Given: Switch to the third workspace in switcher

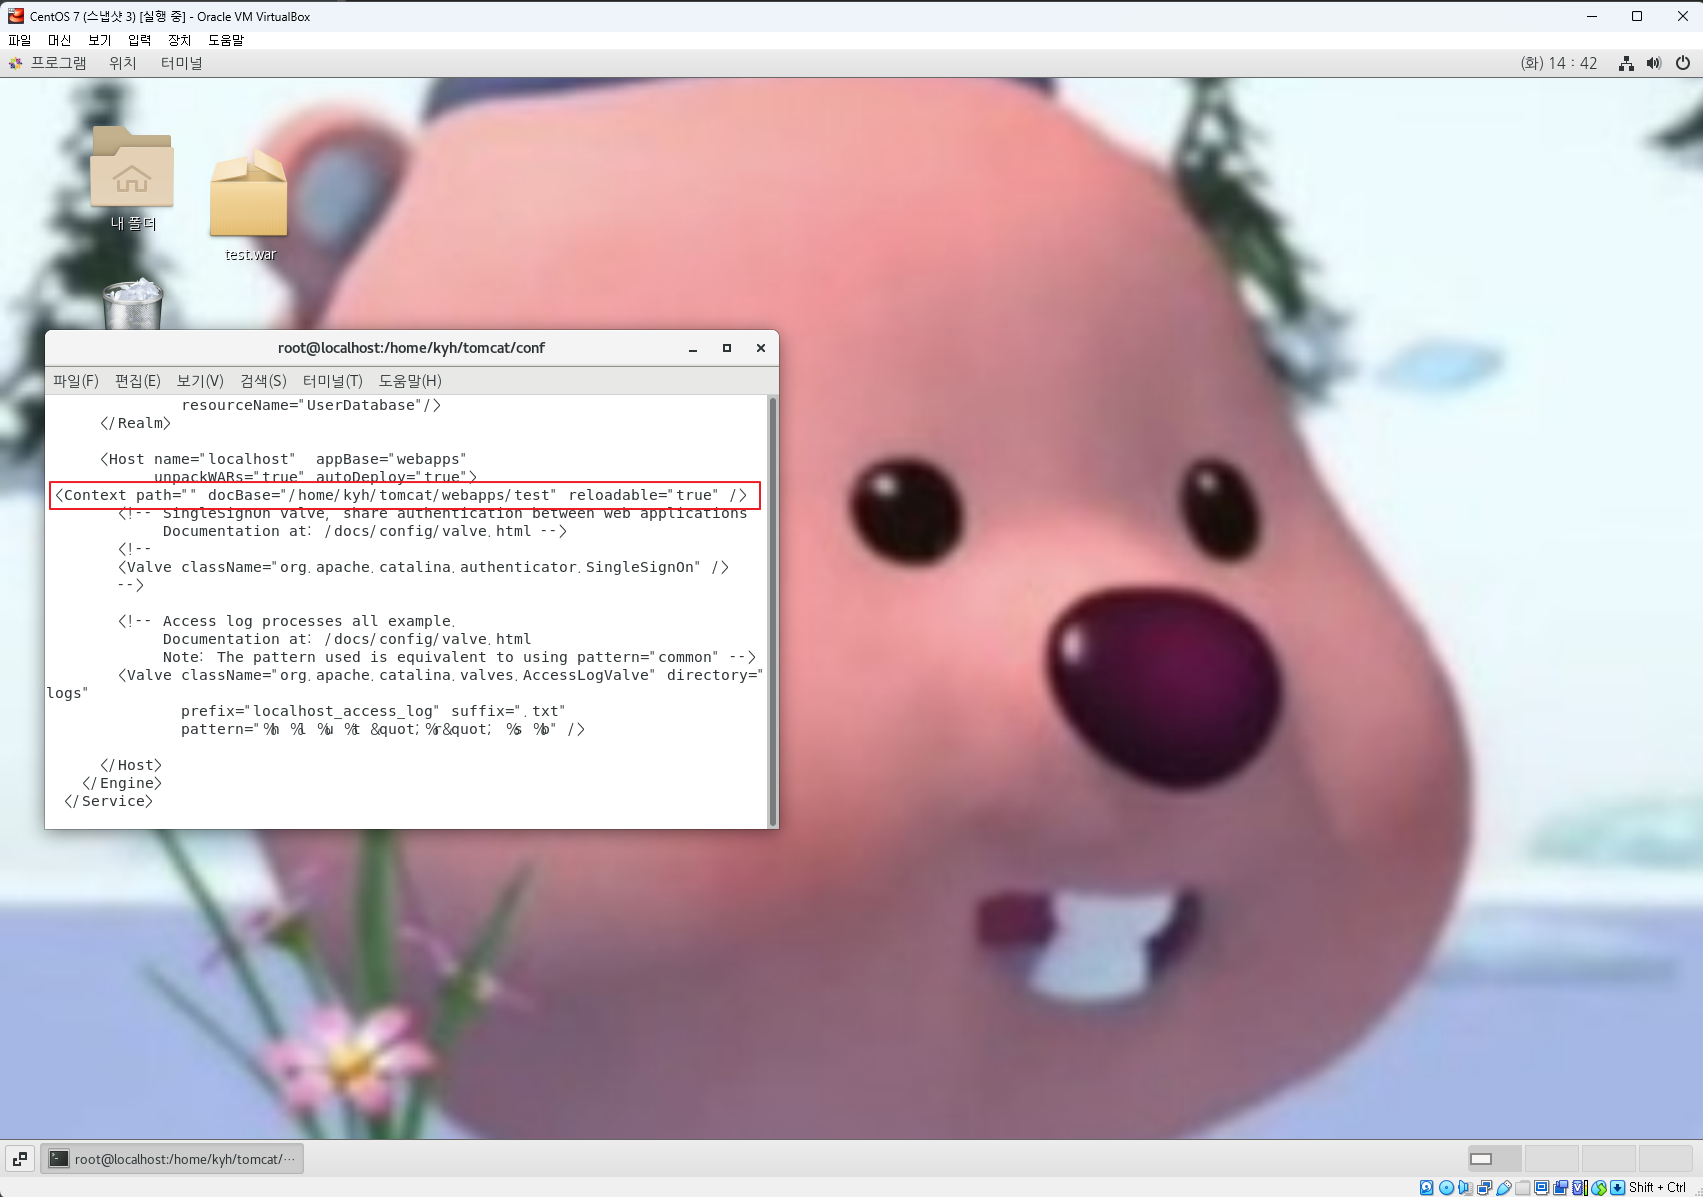Looking at the screenshot, I should click(x=1608, y=1159).
